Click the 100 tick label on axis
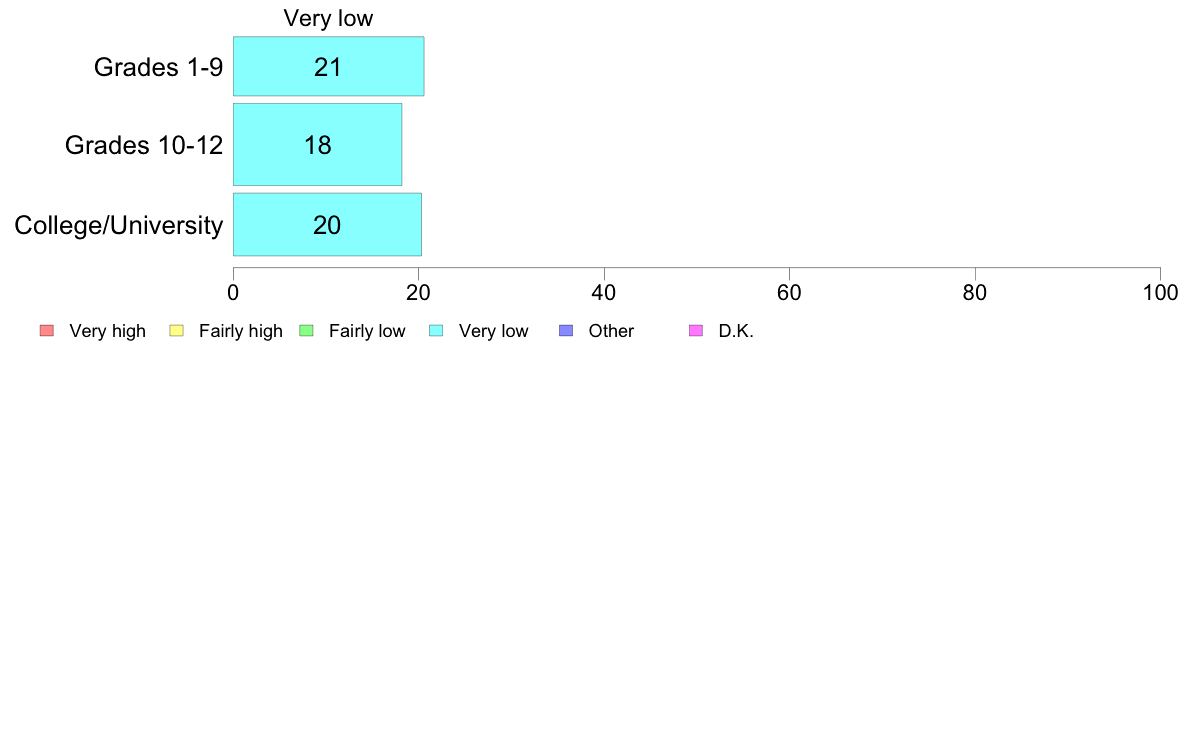 (x=1160, y=293)
